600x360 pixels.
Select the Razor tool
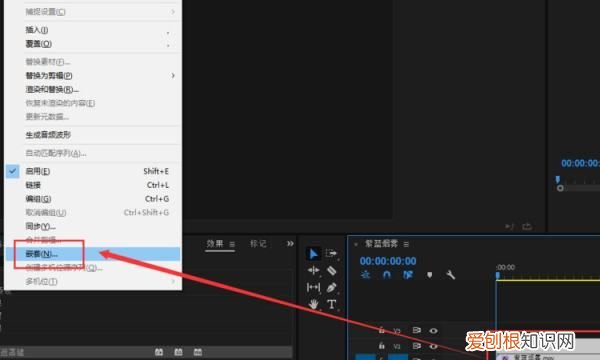331,270
